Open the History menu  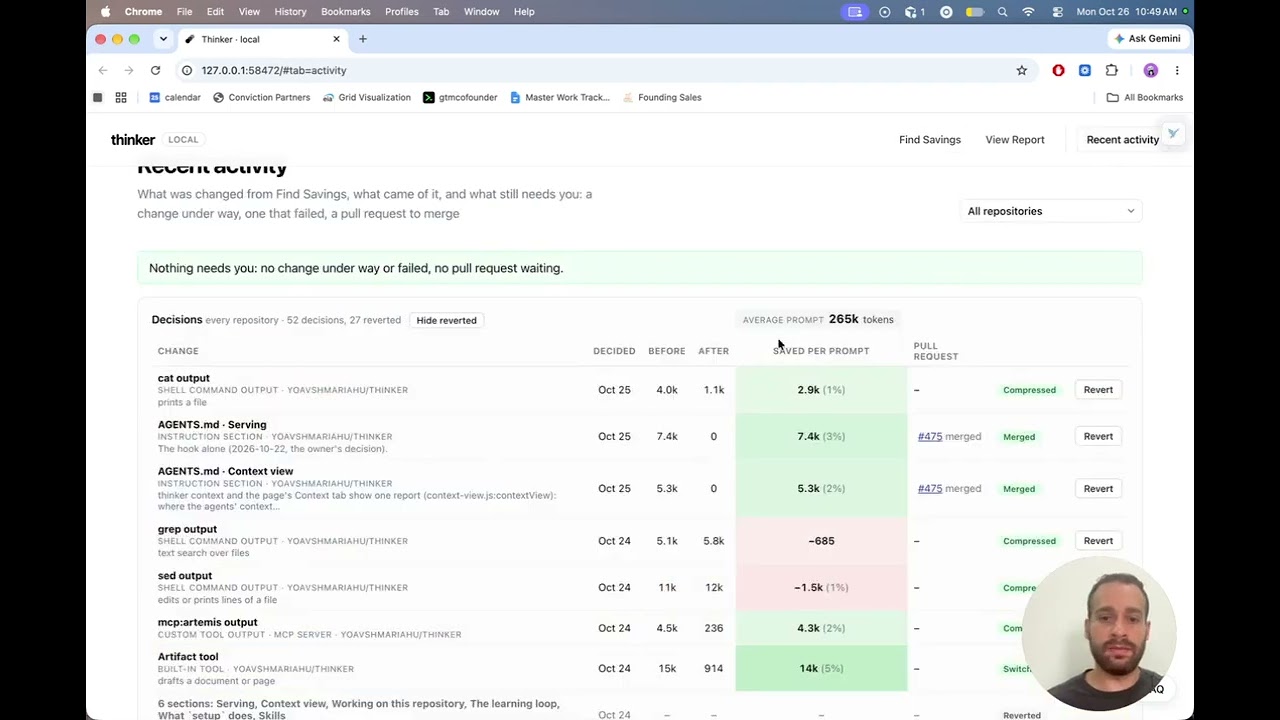coord(290,12)
